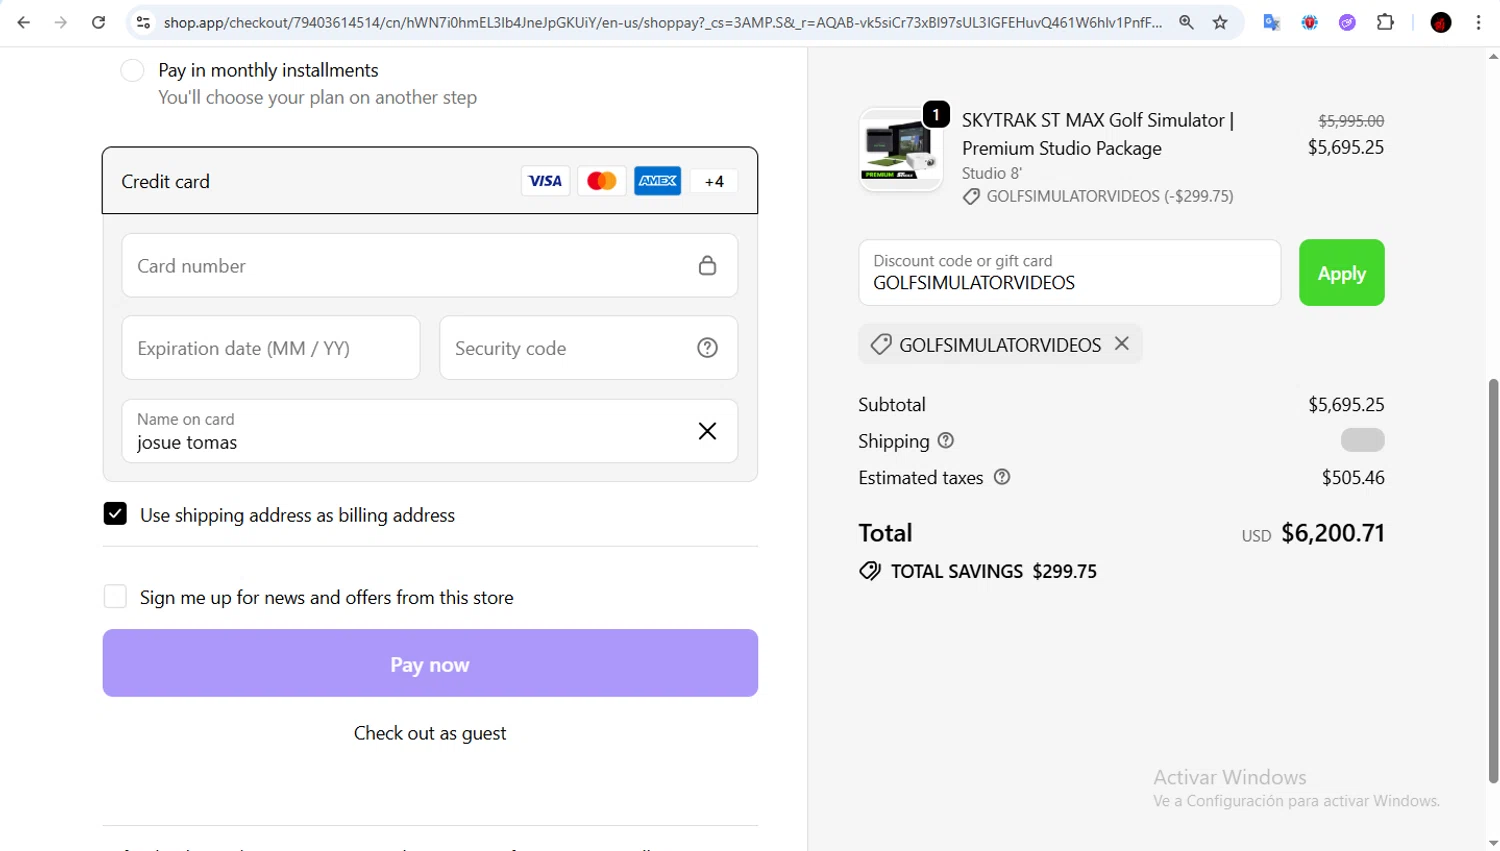Click the scrollbar up arrow
The height and width of the screenshot is (851, 1500).
1493,57
